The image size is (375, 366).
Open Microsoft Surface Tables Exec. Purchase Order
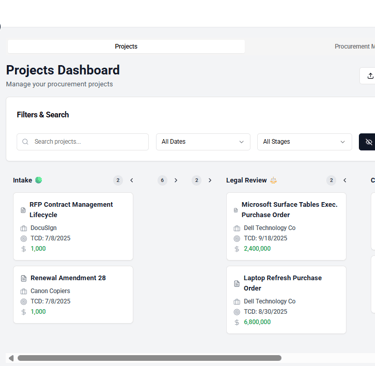286,226
